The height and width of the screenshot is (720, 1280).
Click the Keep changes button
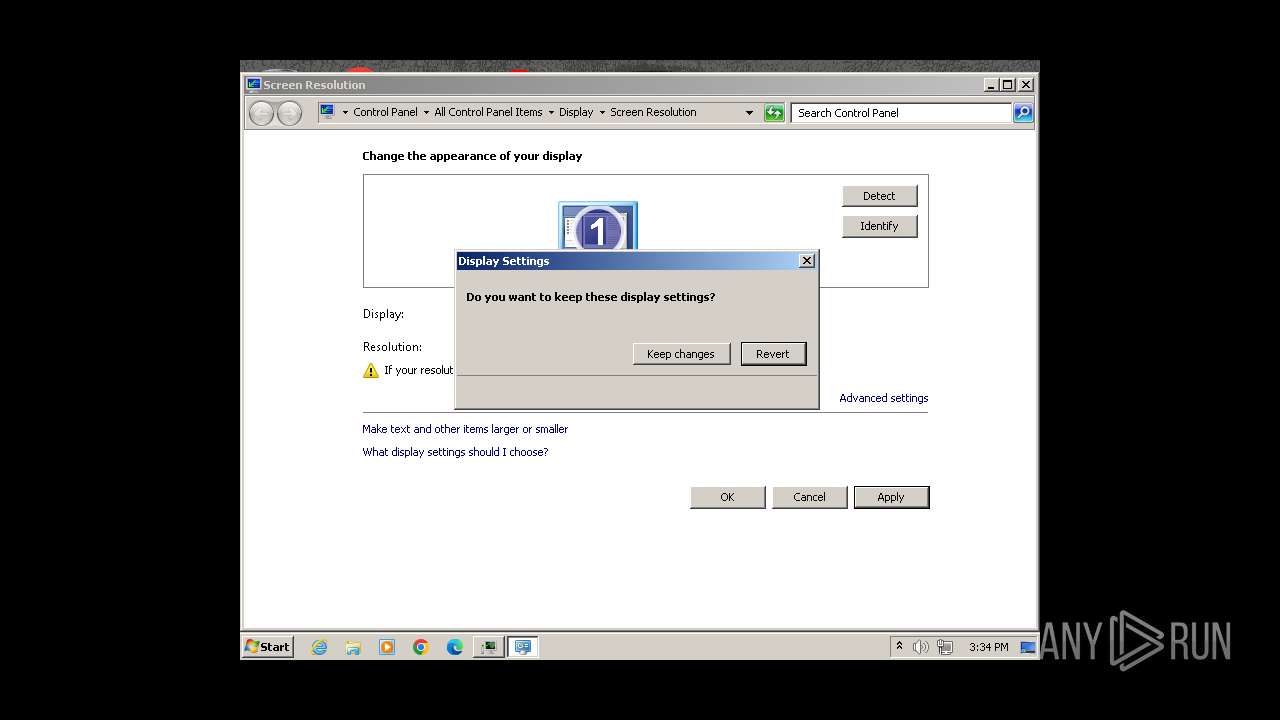681,354
